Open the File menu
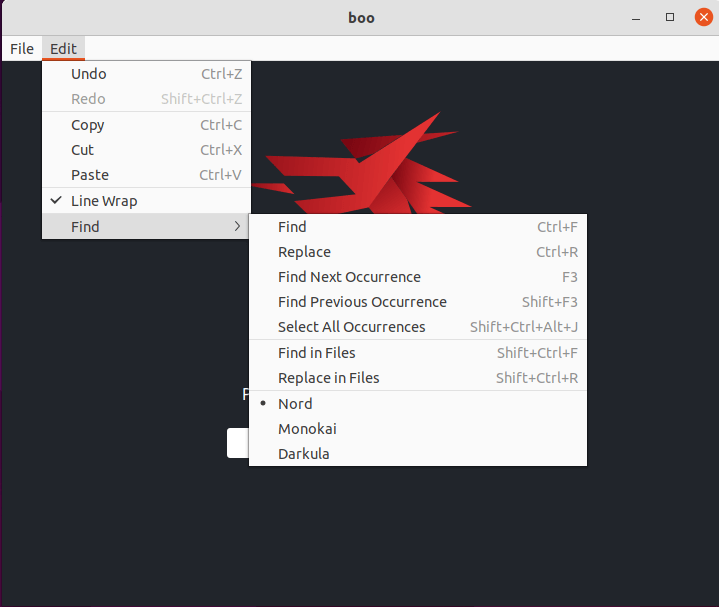719x607 pixels. tap(22, 49)
